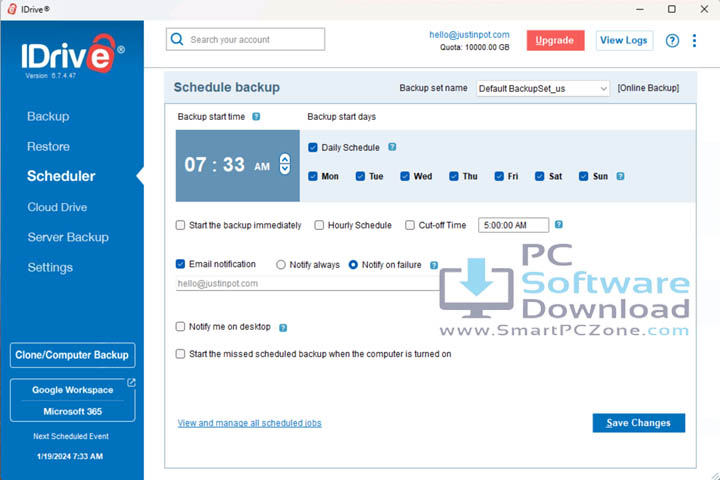The height and width of the screenshot is (480, 720).
Task: Uncheck the Thu checkbox
Action: tap(454, 176)
